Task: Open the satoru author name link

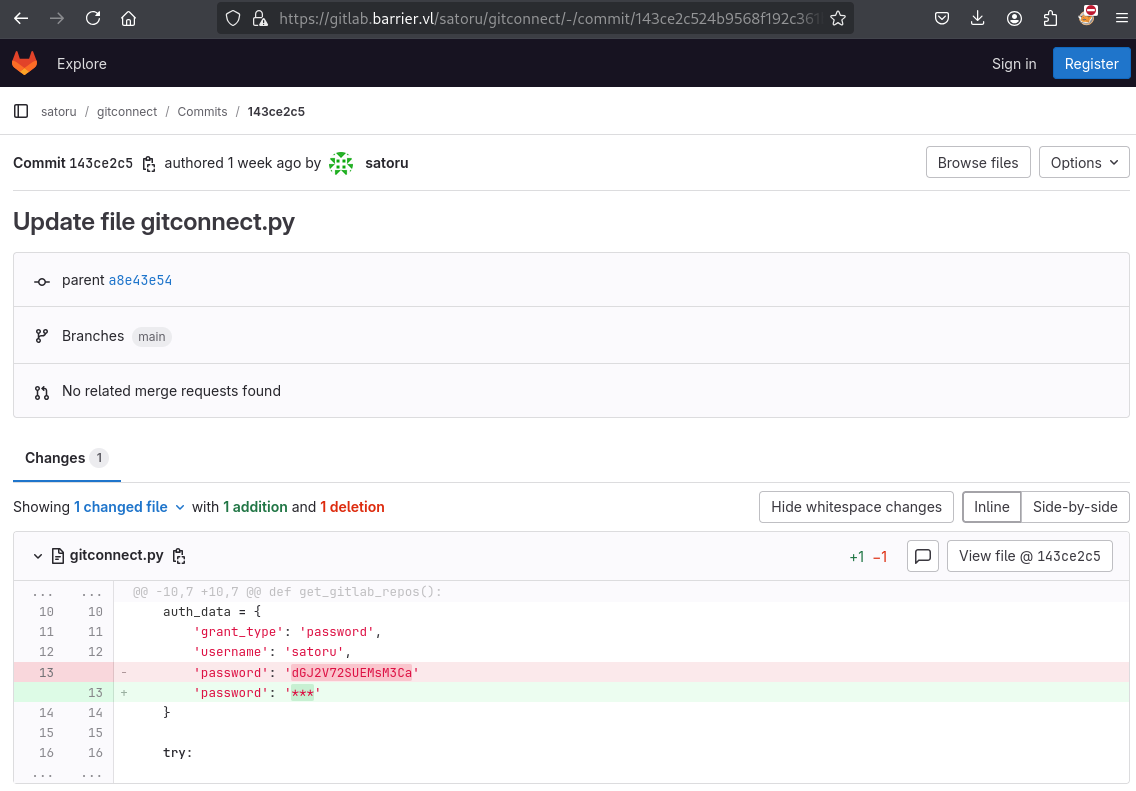Action: coord(387,163)
